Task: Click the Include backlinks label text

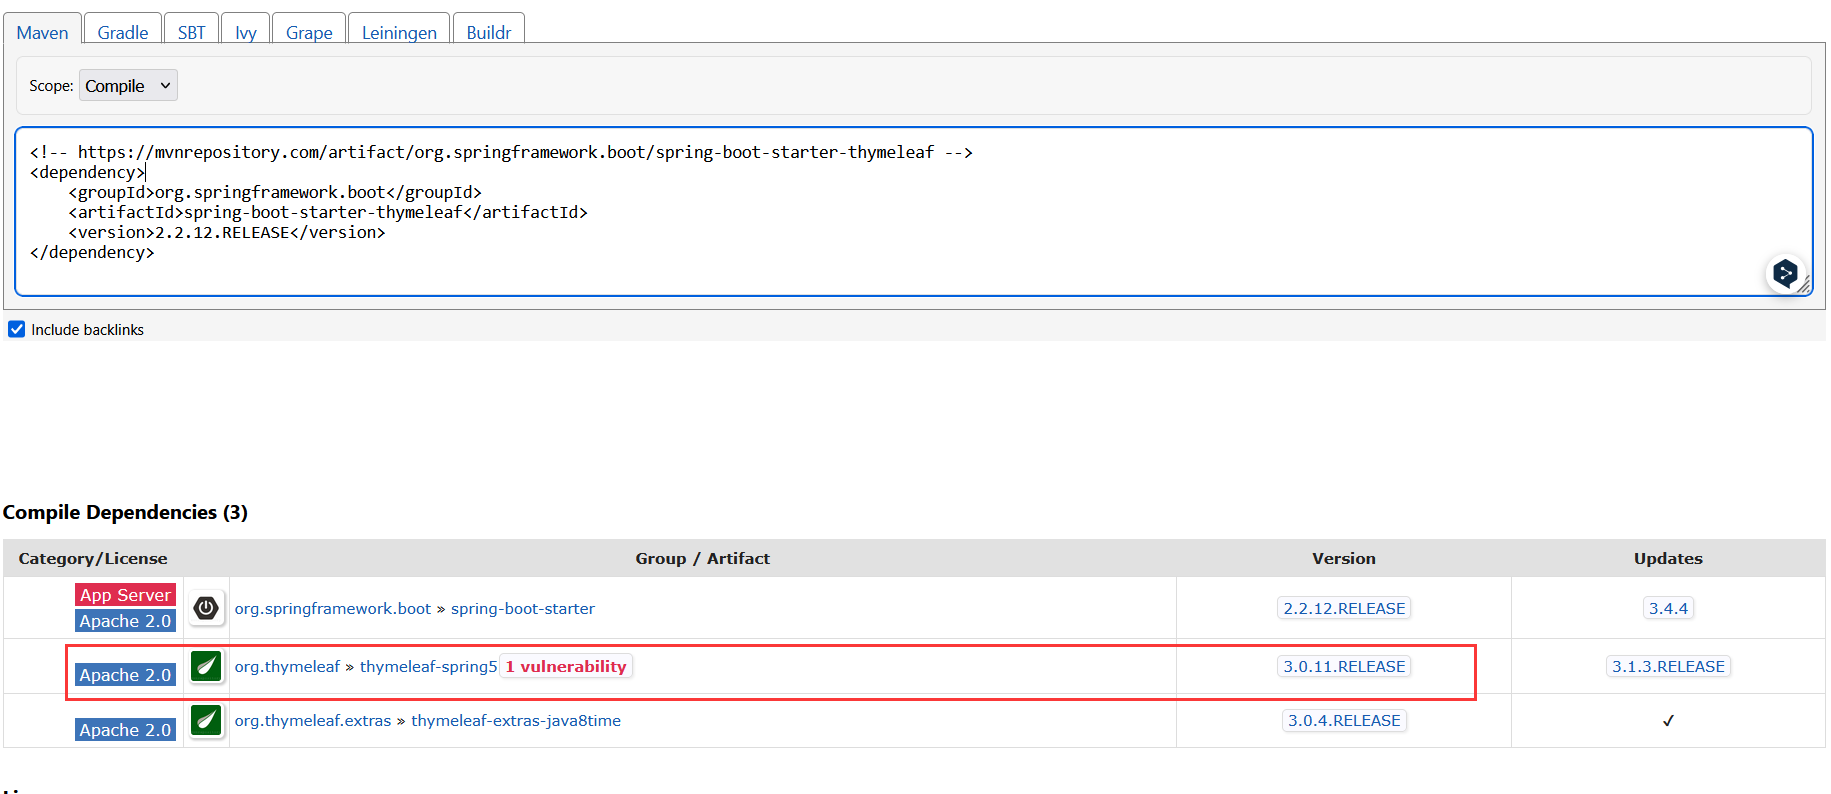Action: [88, 330]
